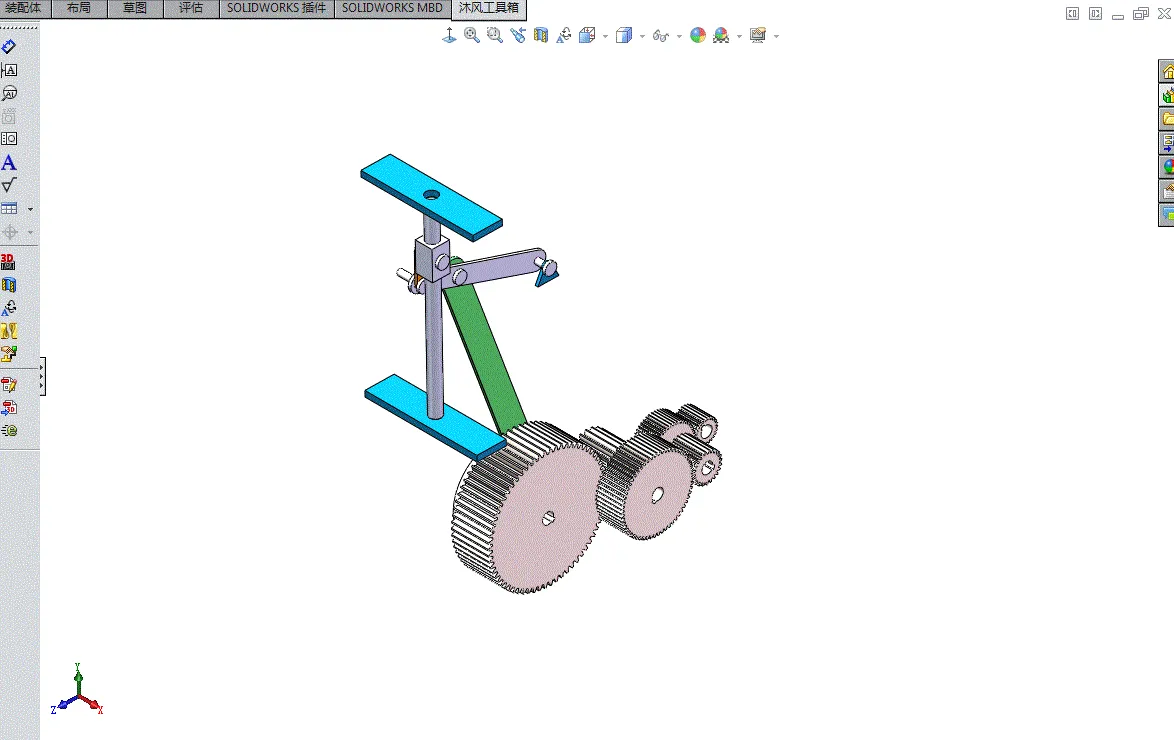Click Dynamic Annotation Views in left toolbar
1174x740 pixels.
[x=9, y=308]
